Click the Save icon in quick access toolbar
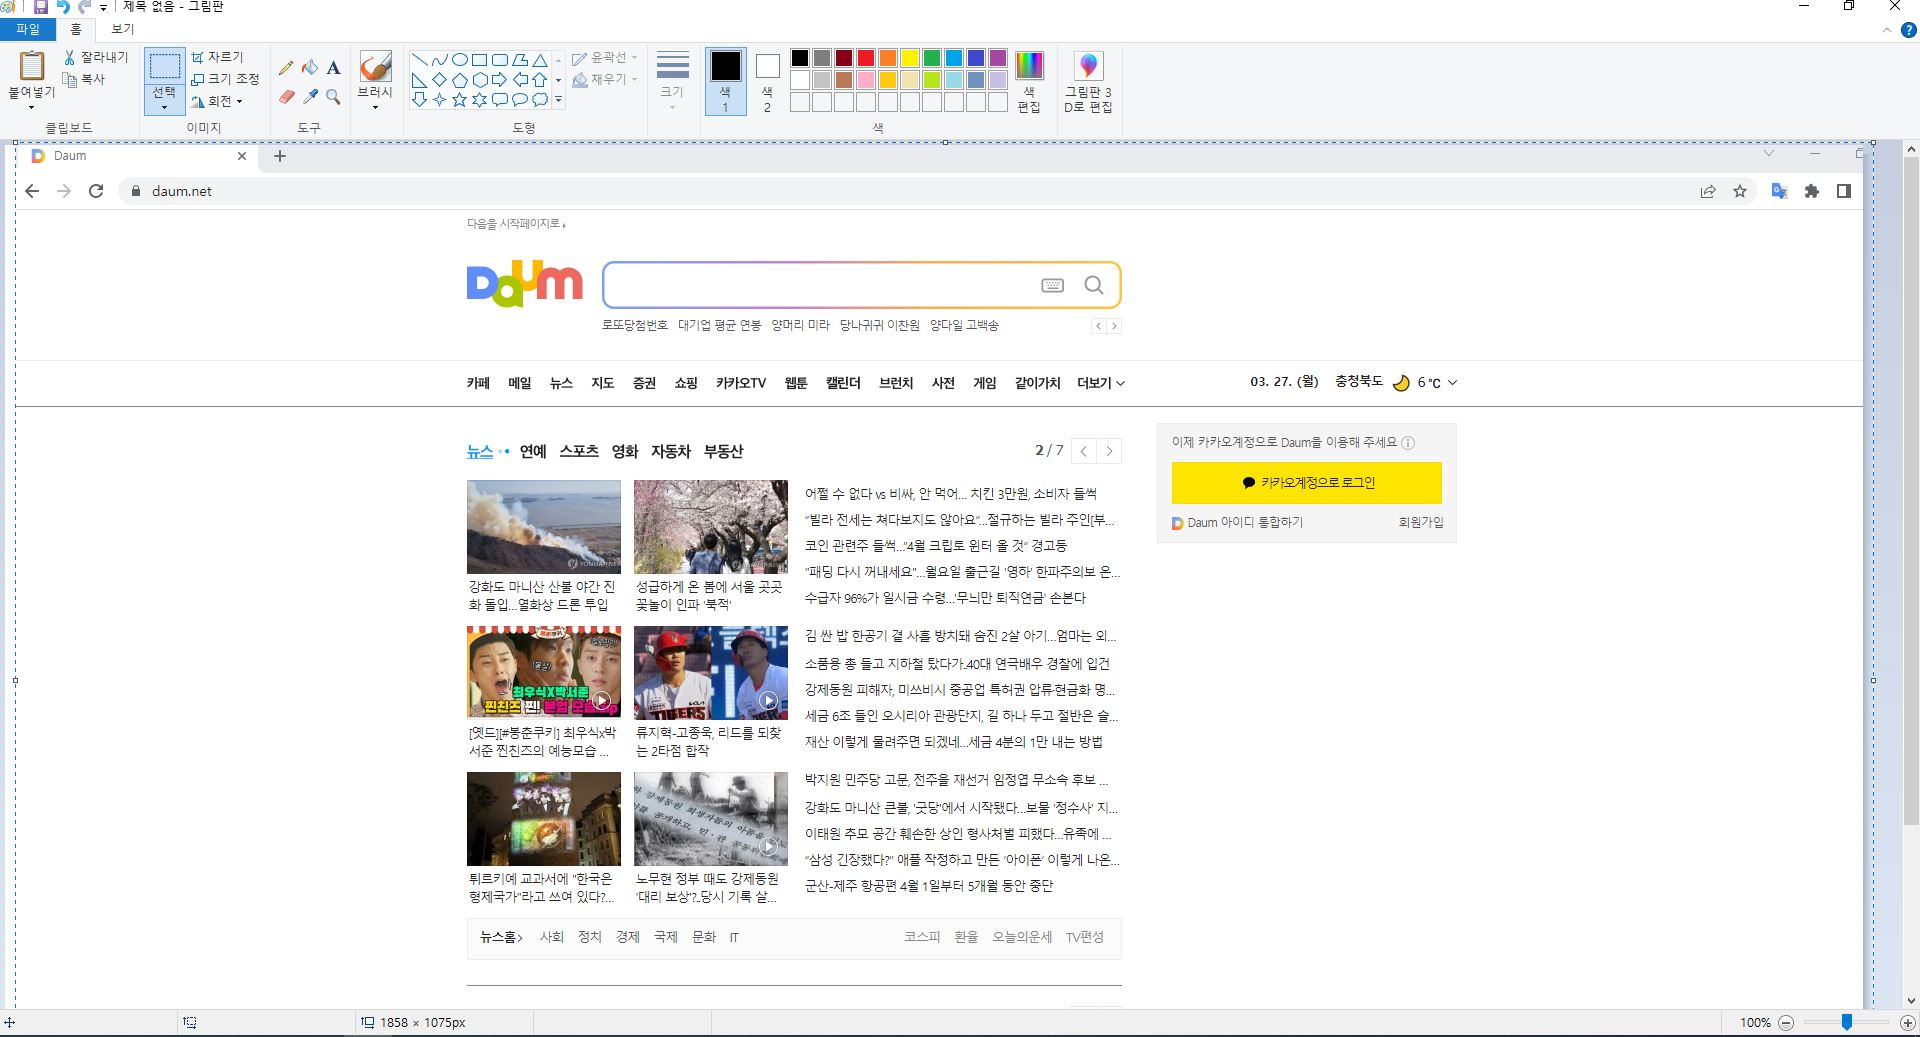1920x1037 pixels. pos(41,7)
